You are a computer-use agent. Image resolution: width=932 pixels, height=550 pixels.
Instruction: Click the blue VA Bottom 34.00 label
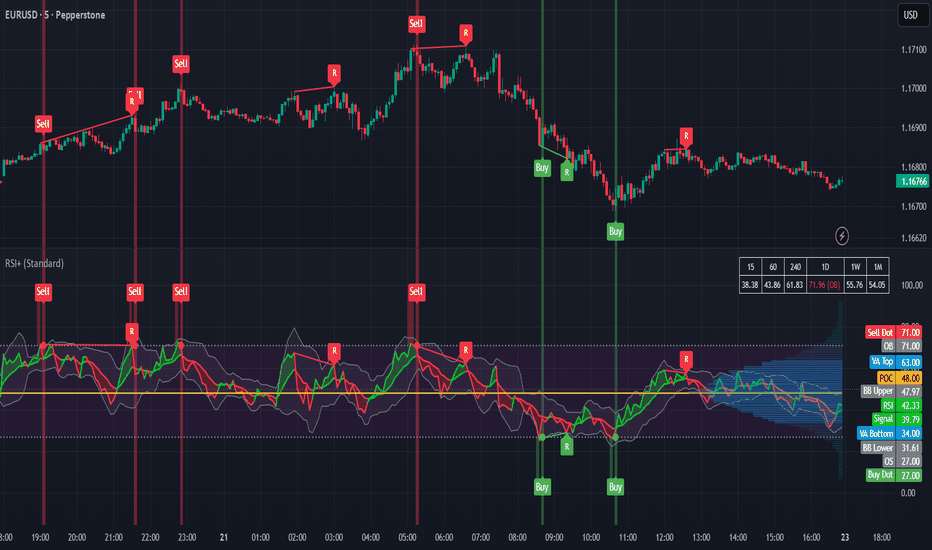tap(890, 433)
